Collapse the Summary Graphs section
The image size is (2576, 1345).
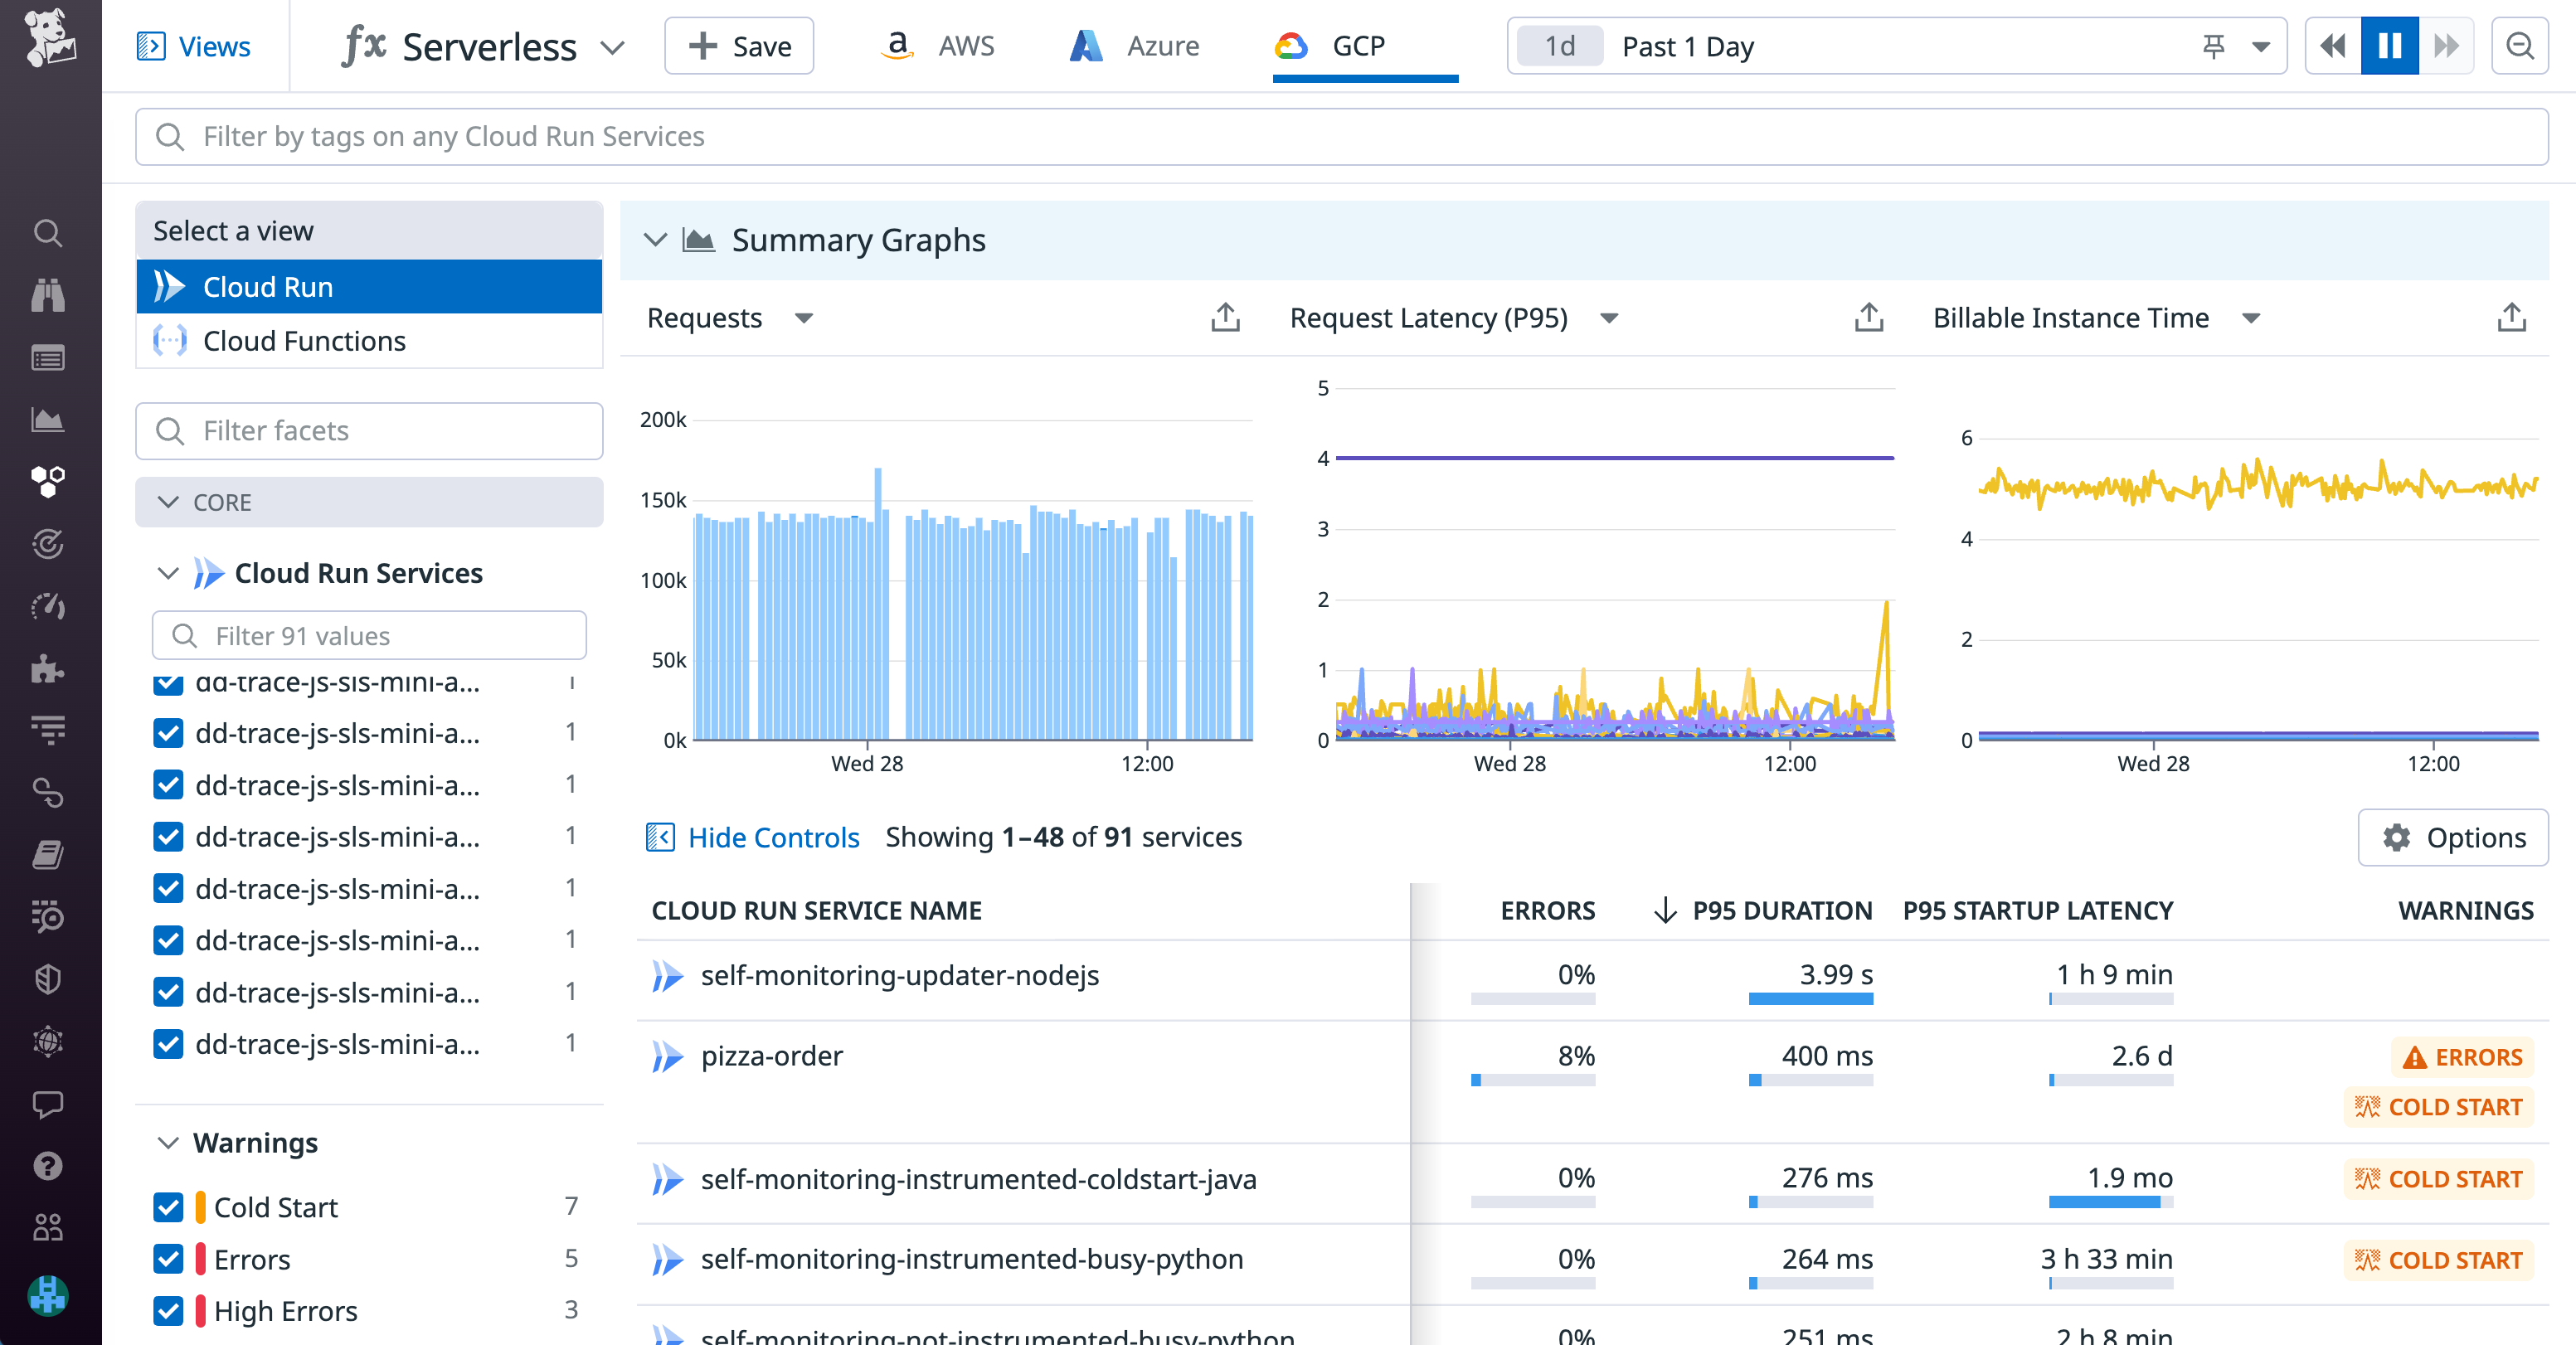657,239
